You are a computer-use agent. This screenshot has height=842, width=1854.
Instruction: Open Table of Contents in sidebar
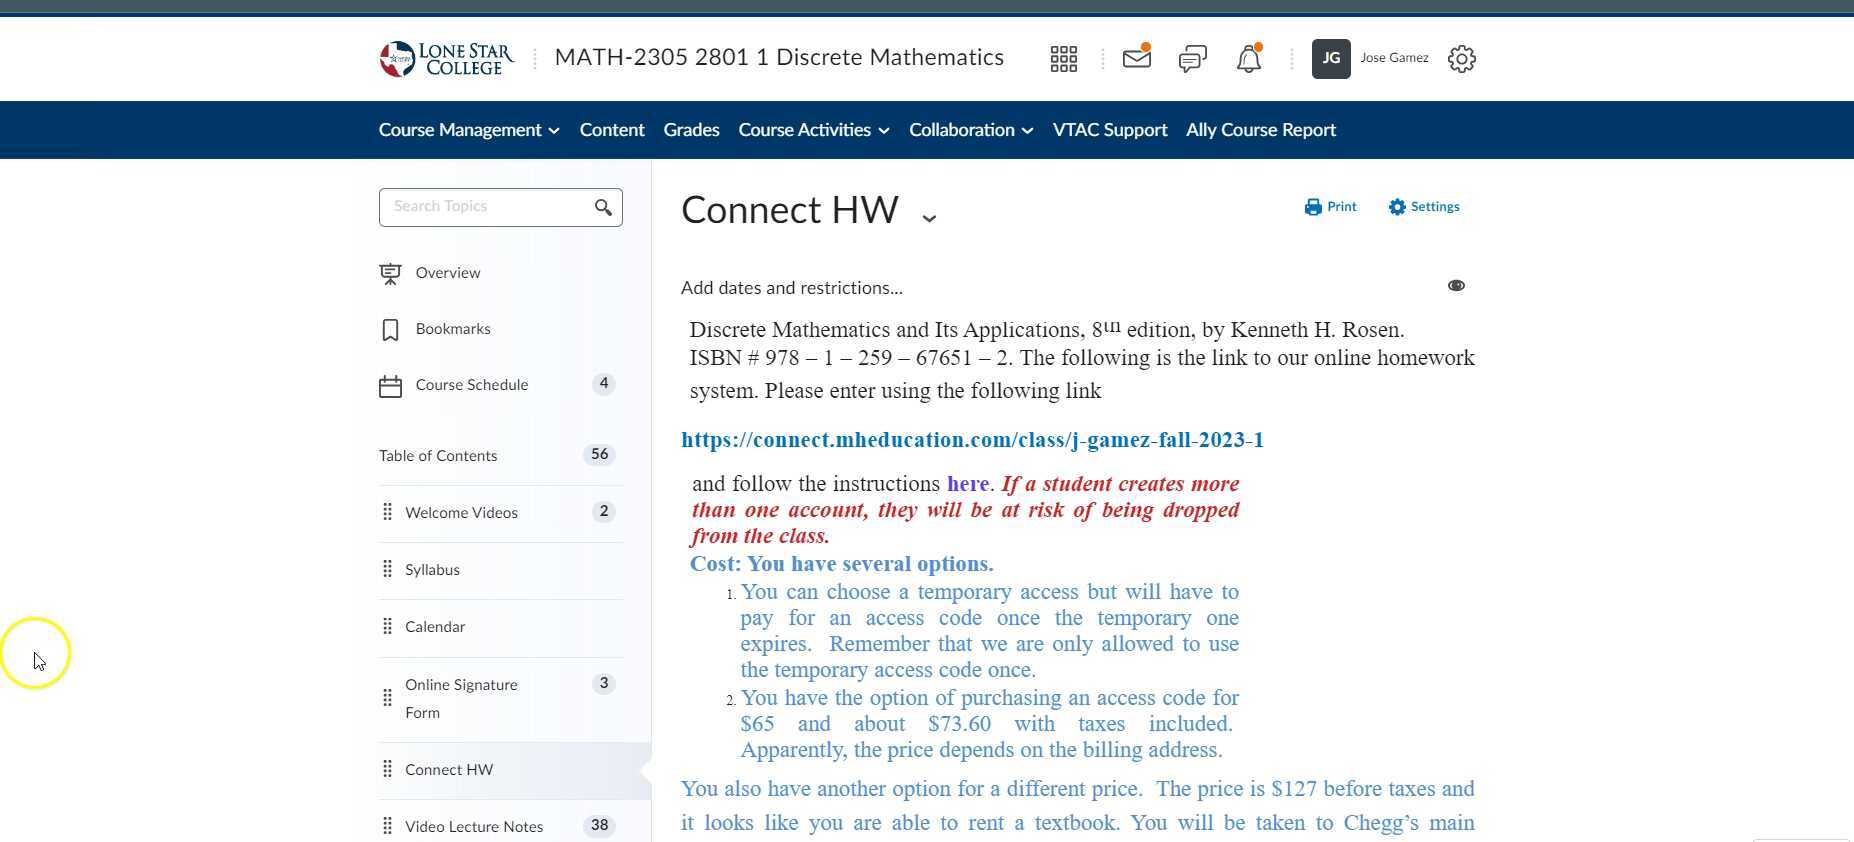pyautogui.click(x=438, y=456)
